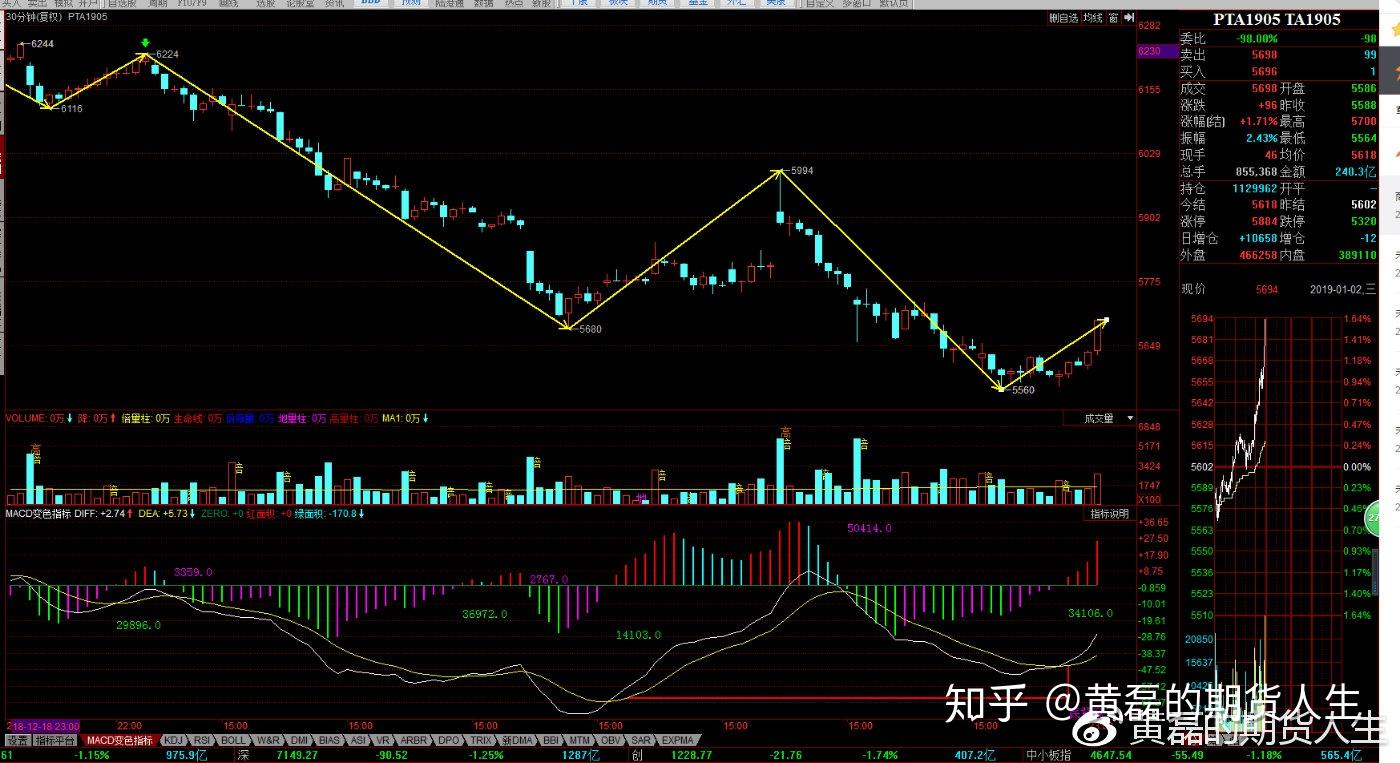
Task: Click the 5994 peak price label
Action: pos(800,171)
